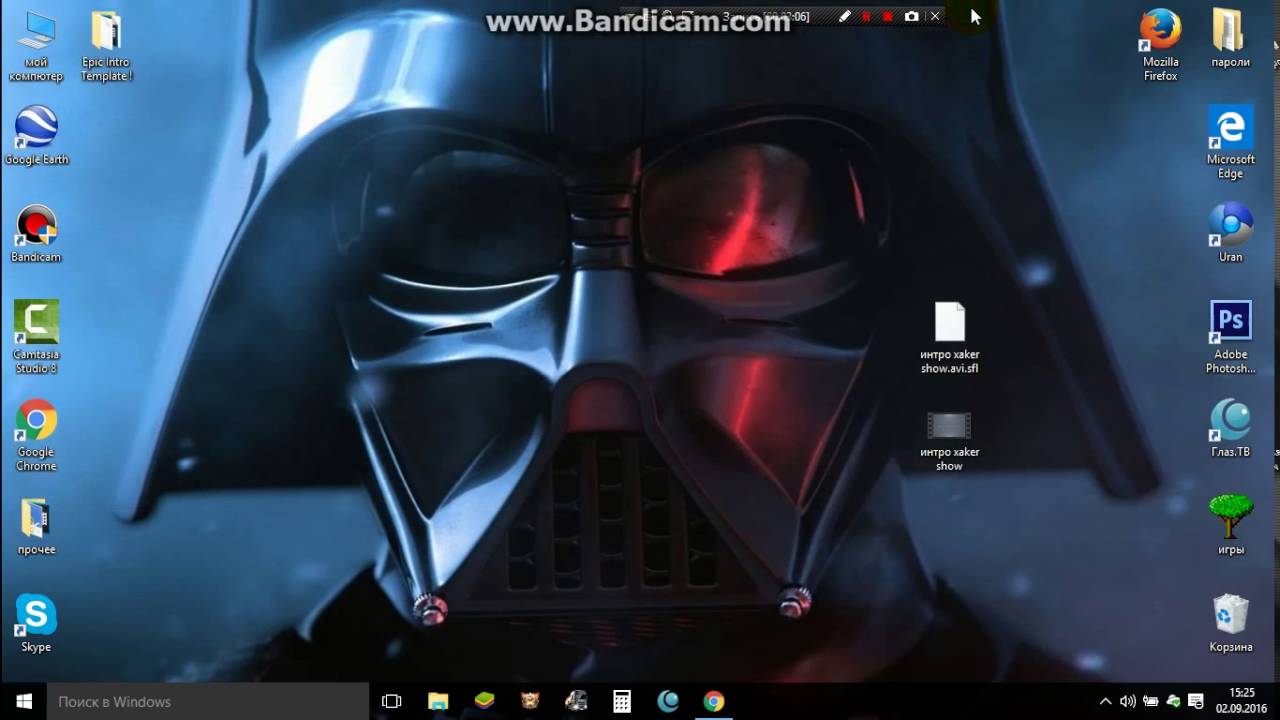
Task: Select the Корзина recycle bin
Action: pos(1230,624)
